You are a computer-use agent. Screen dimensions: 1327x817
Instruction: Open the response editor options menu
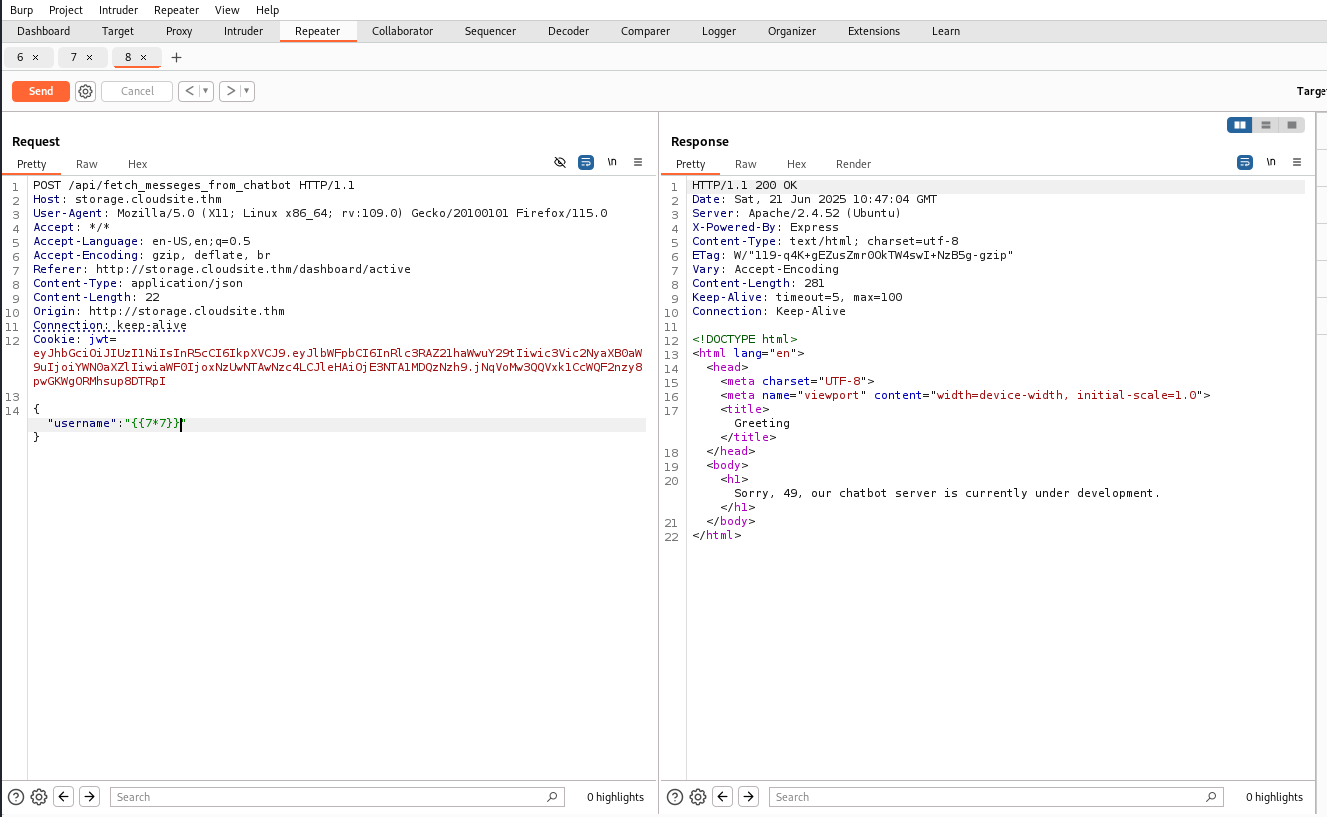coord(1297,162)
